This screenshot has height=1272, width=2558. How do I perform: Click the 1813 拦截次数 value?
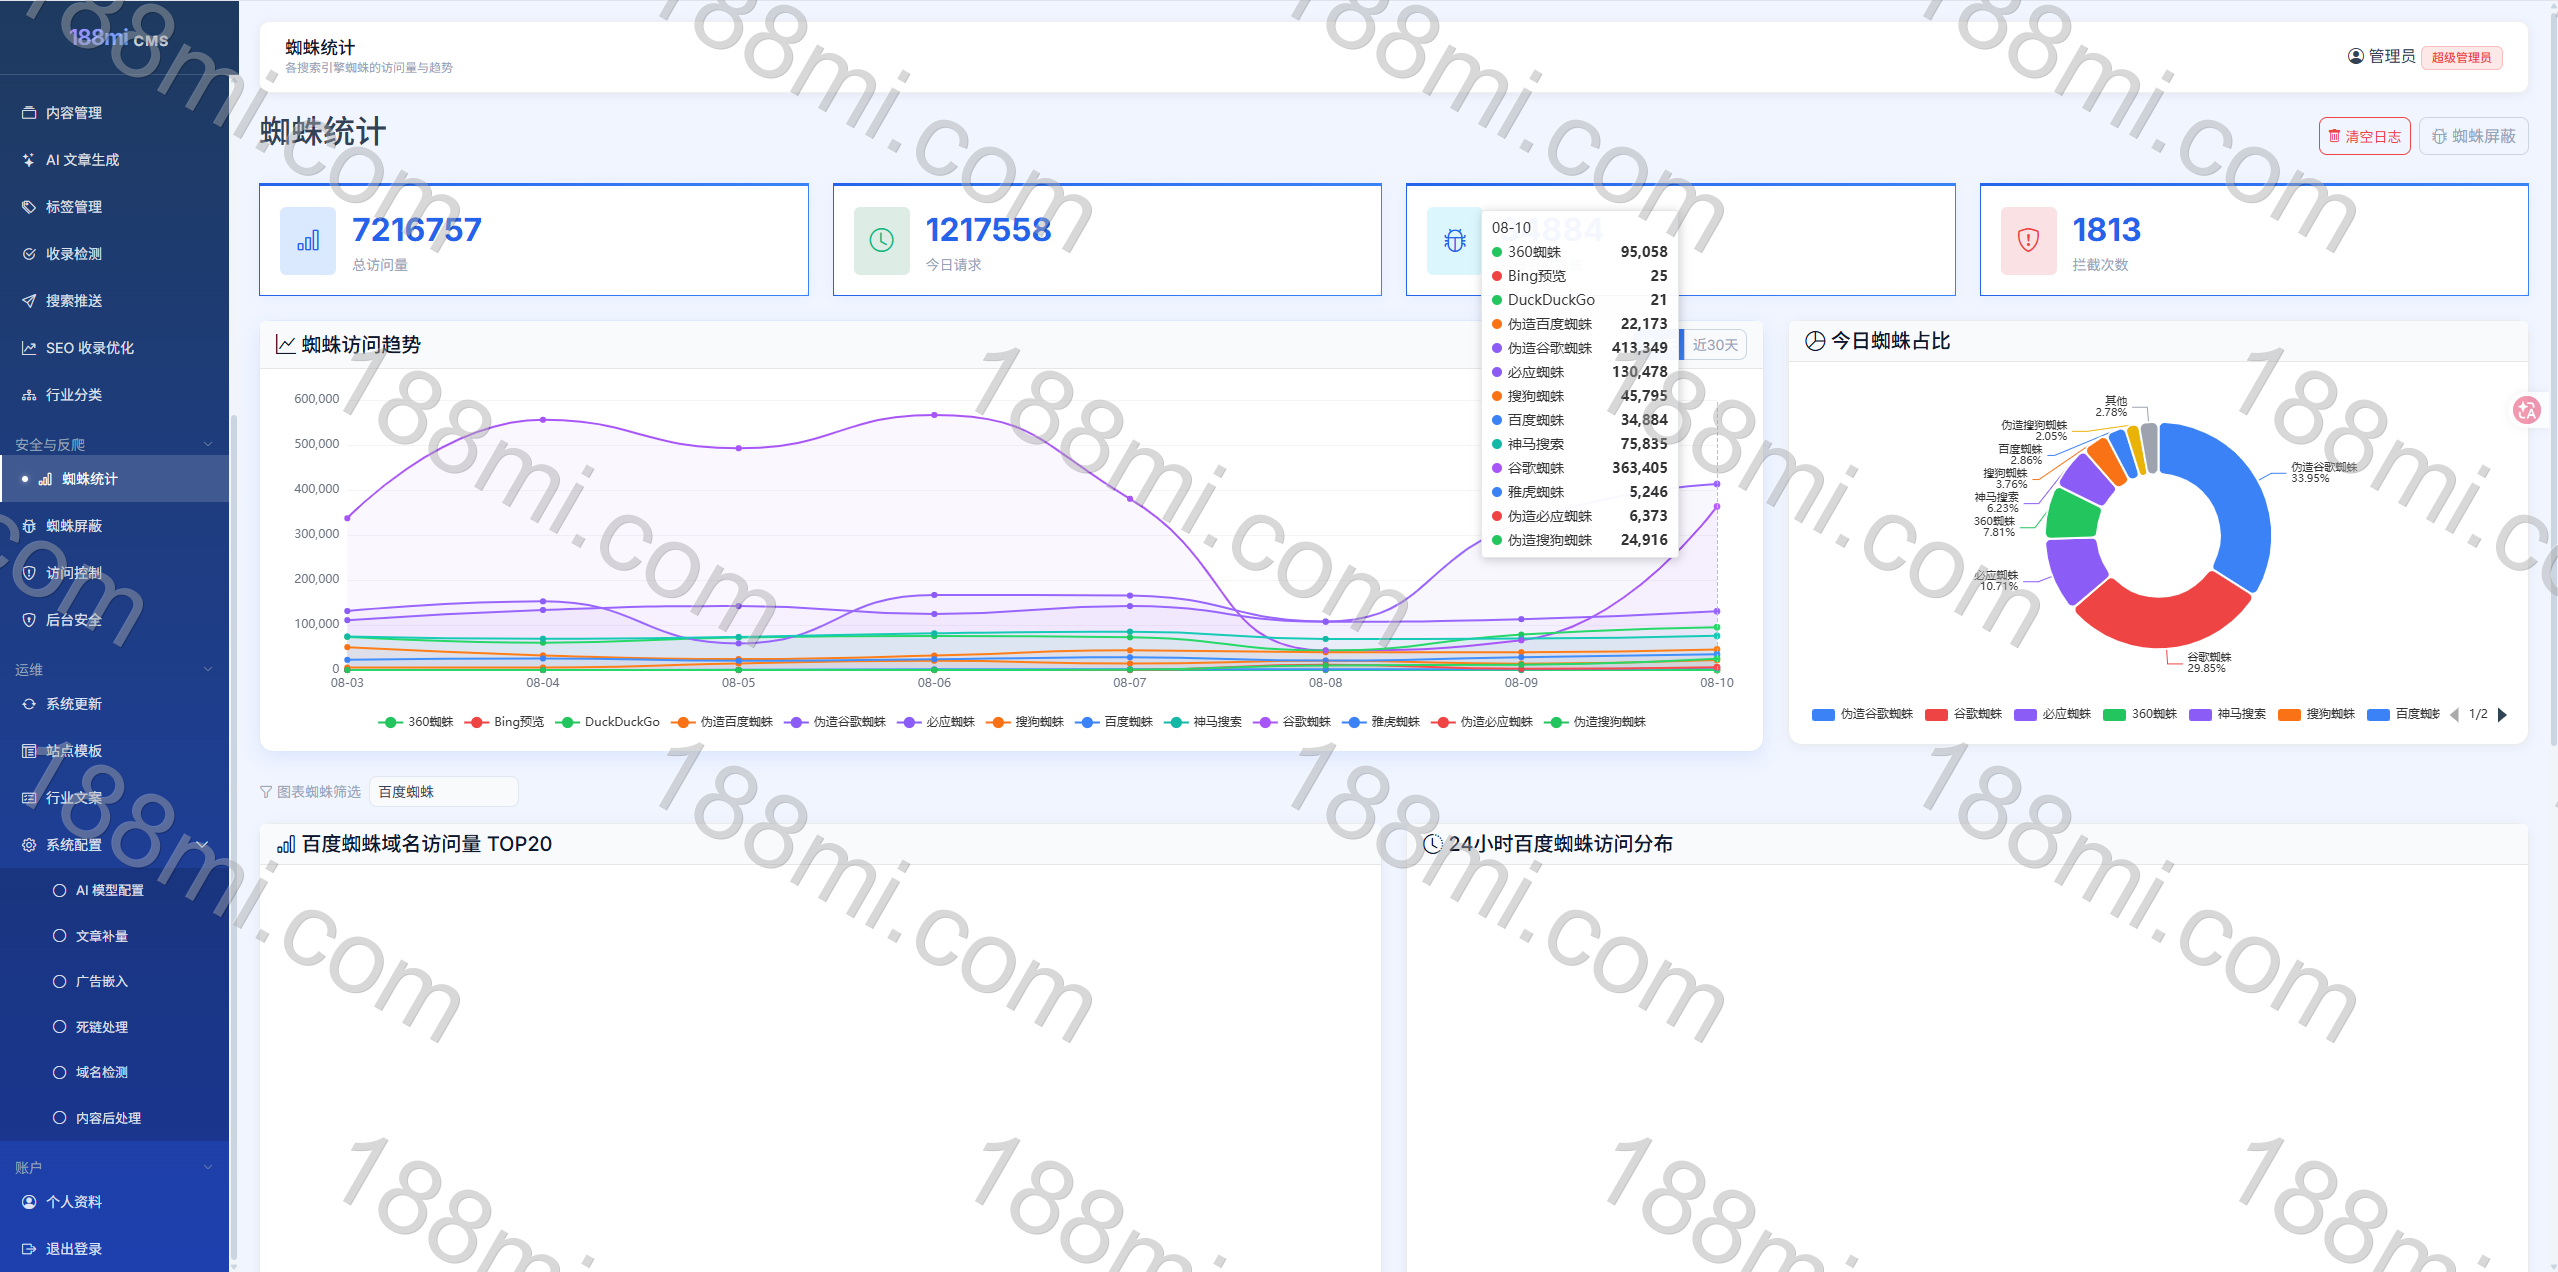pyautogui.click(x=2106, y=230)
